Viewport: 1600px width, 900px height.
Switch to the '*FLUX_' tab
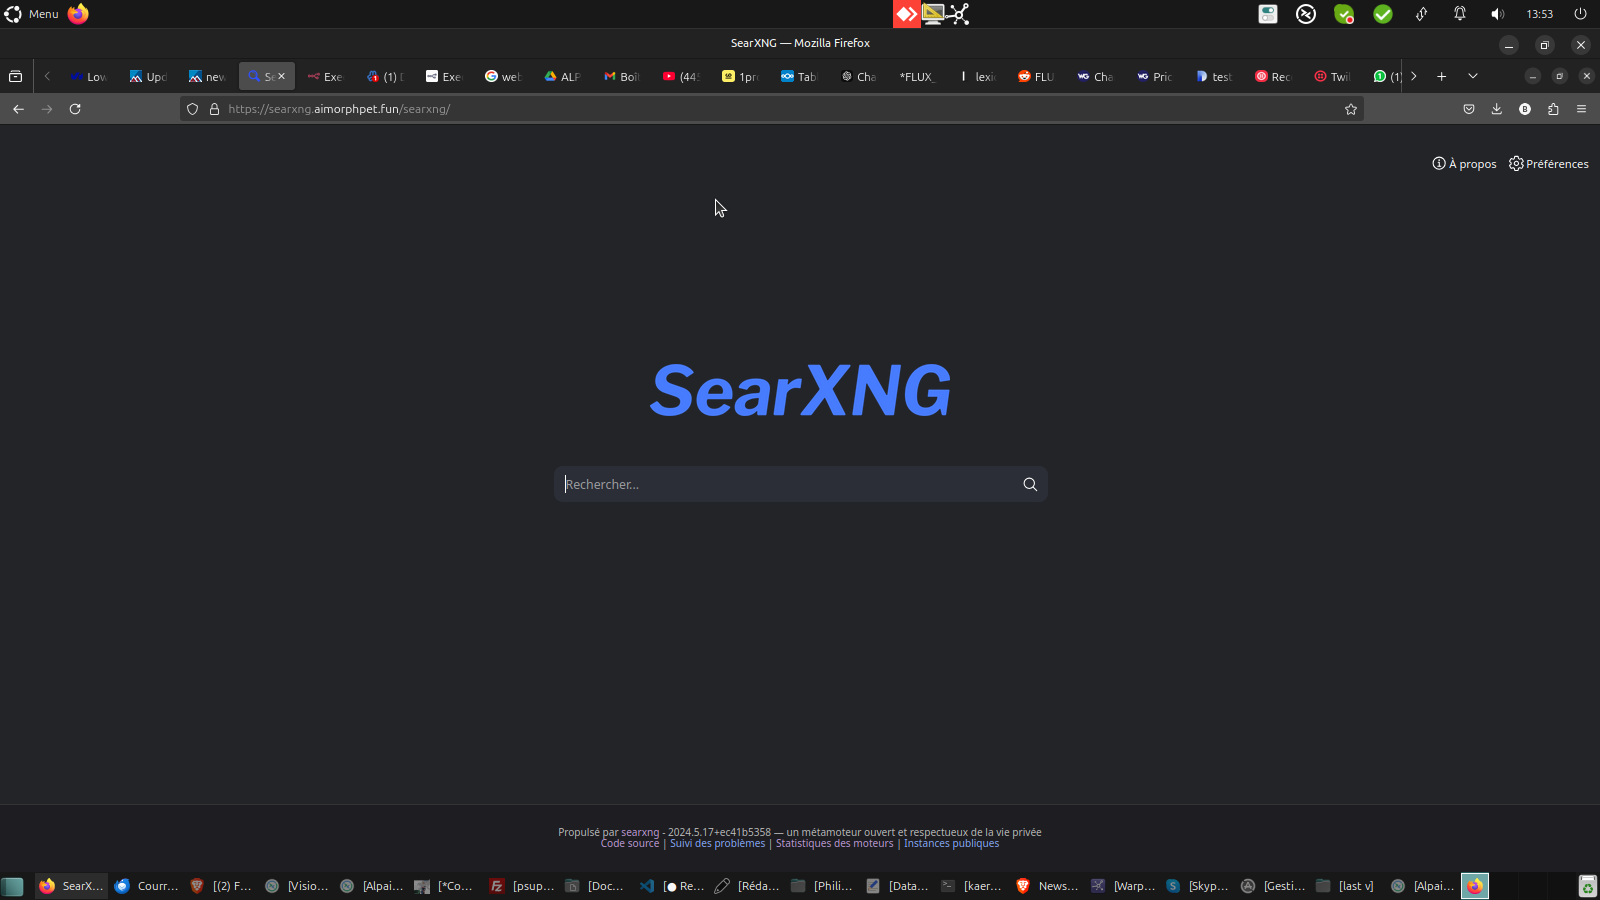[x=917, y=76]
